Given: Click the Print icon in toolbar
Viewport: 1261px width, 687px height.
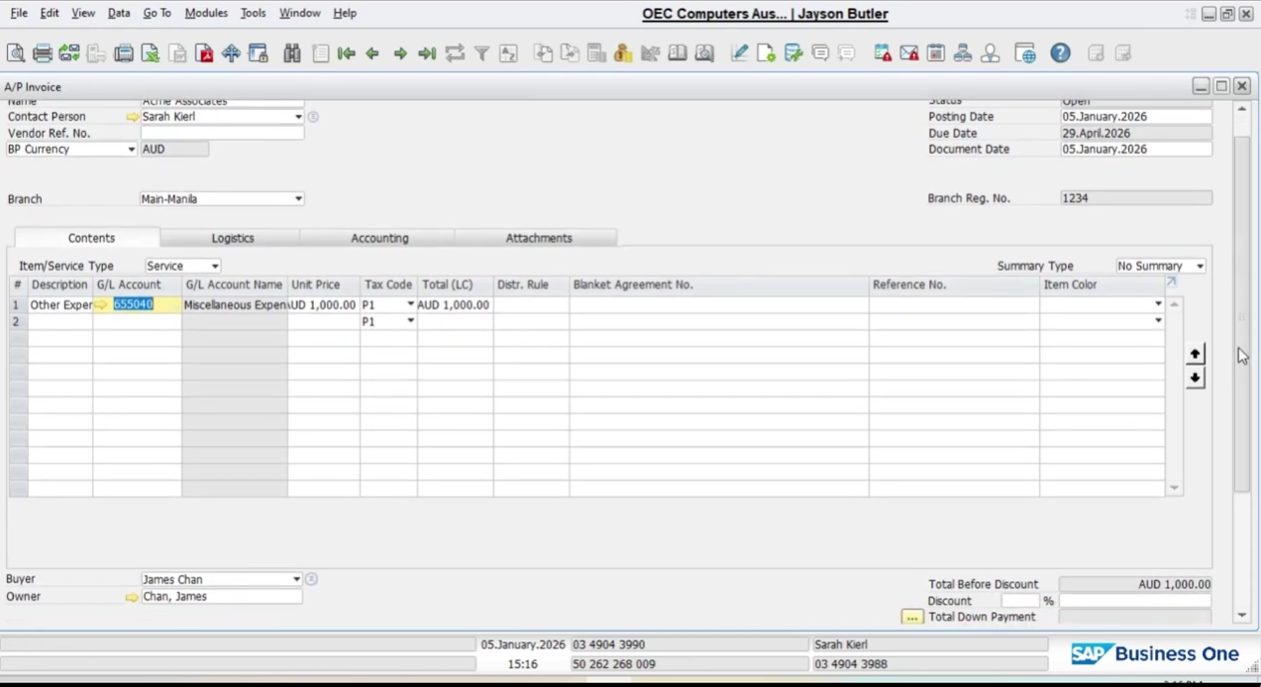Looking at the screenshot, I should (x=42, y=53).
